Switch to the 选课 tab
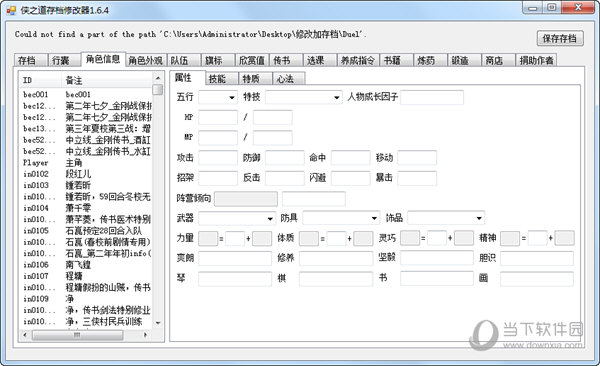The image size is (600, 366). click(320, 60)
